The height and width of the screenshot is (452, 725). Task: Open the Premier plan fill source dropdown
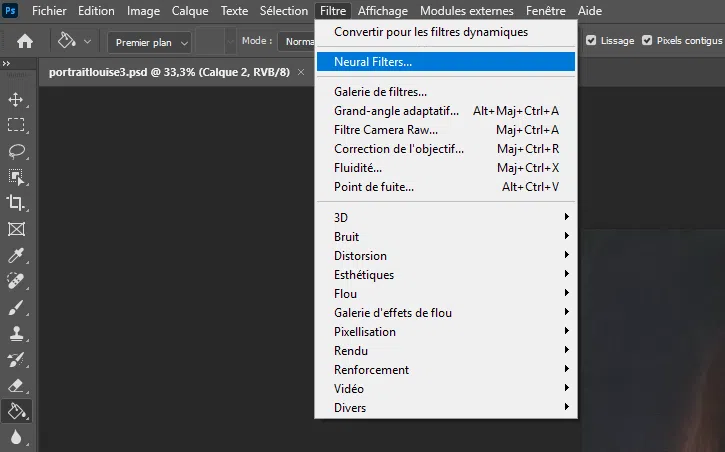point(149,43)
